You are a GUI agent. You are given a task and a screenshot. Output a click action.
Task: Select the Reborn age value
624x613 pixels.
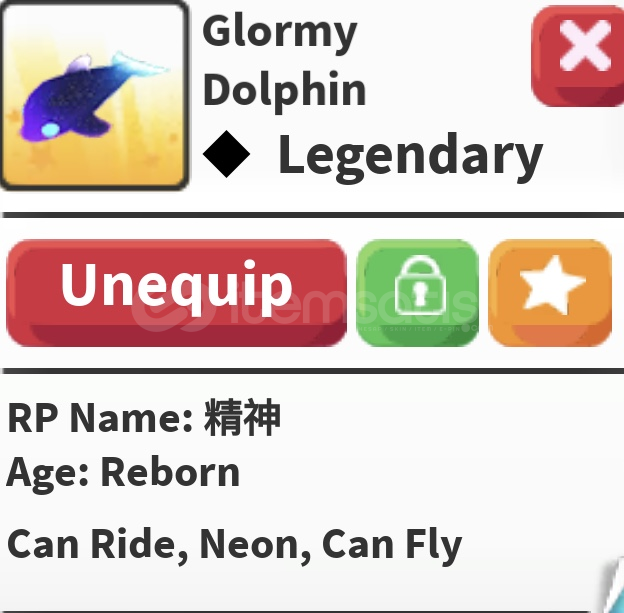170,472
